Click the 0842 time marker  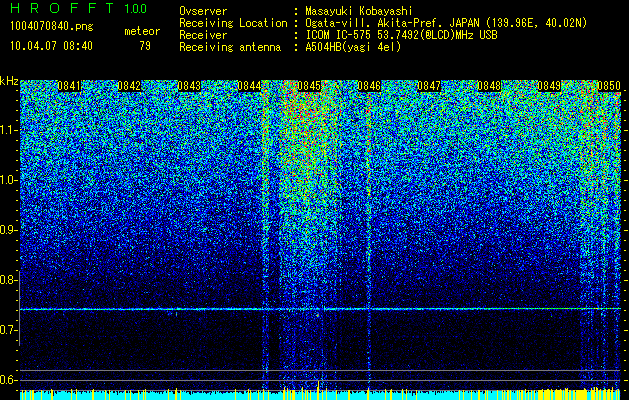[129, 86]
